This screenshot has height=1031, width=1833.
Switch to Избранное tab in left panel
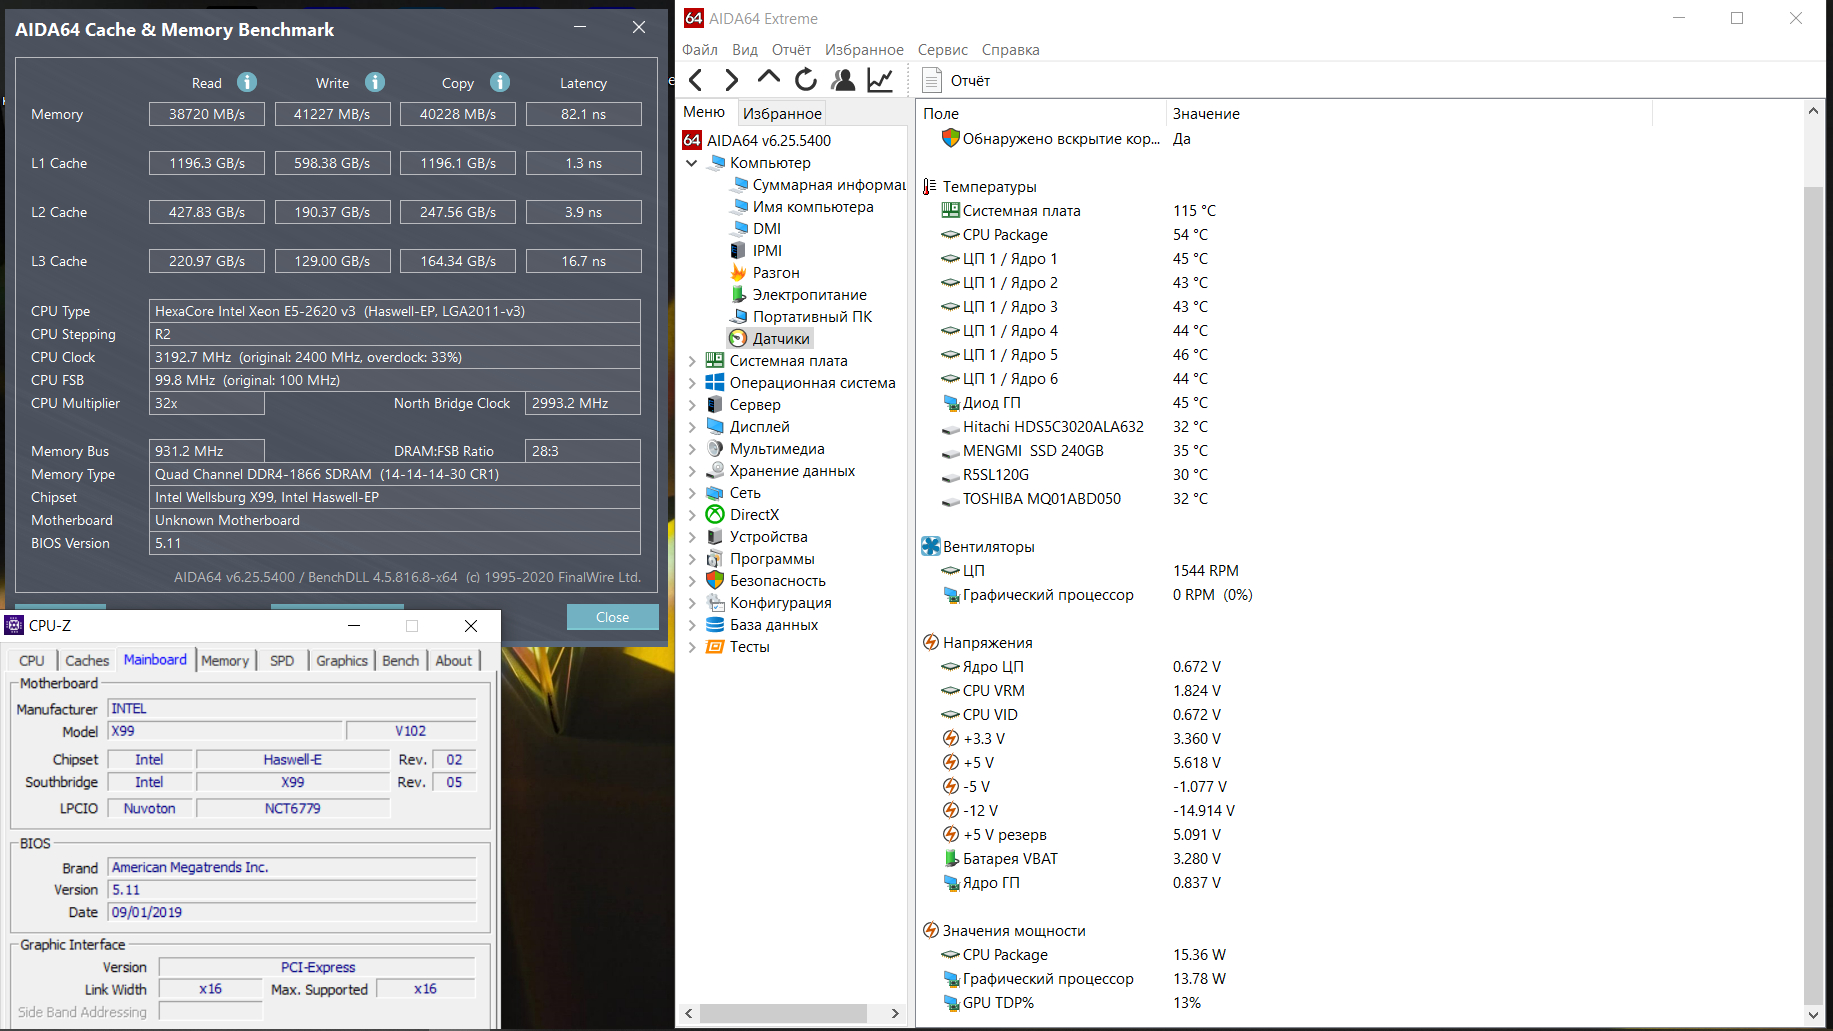coord(782,113)
